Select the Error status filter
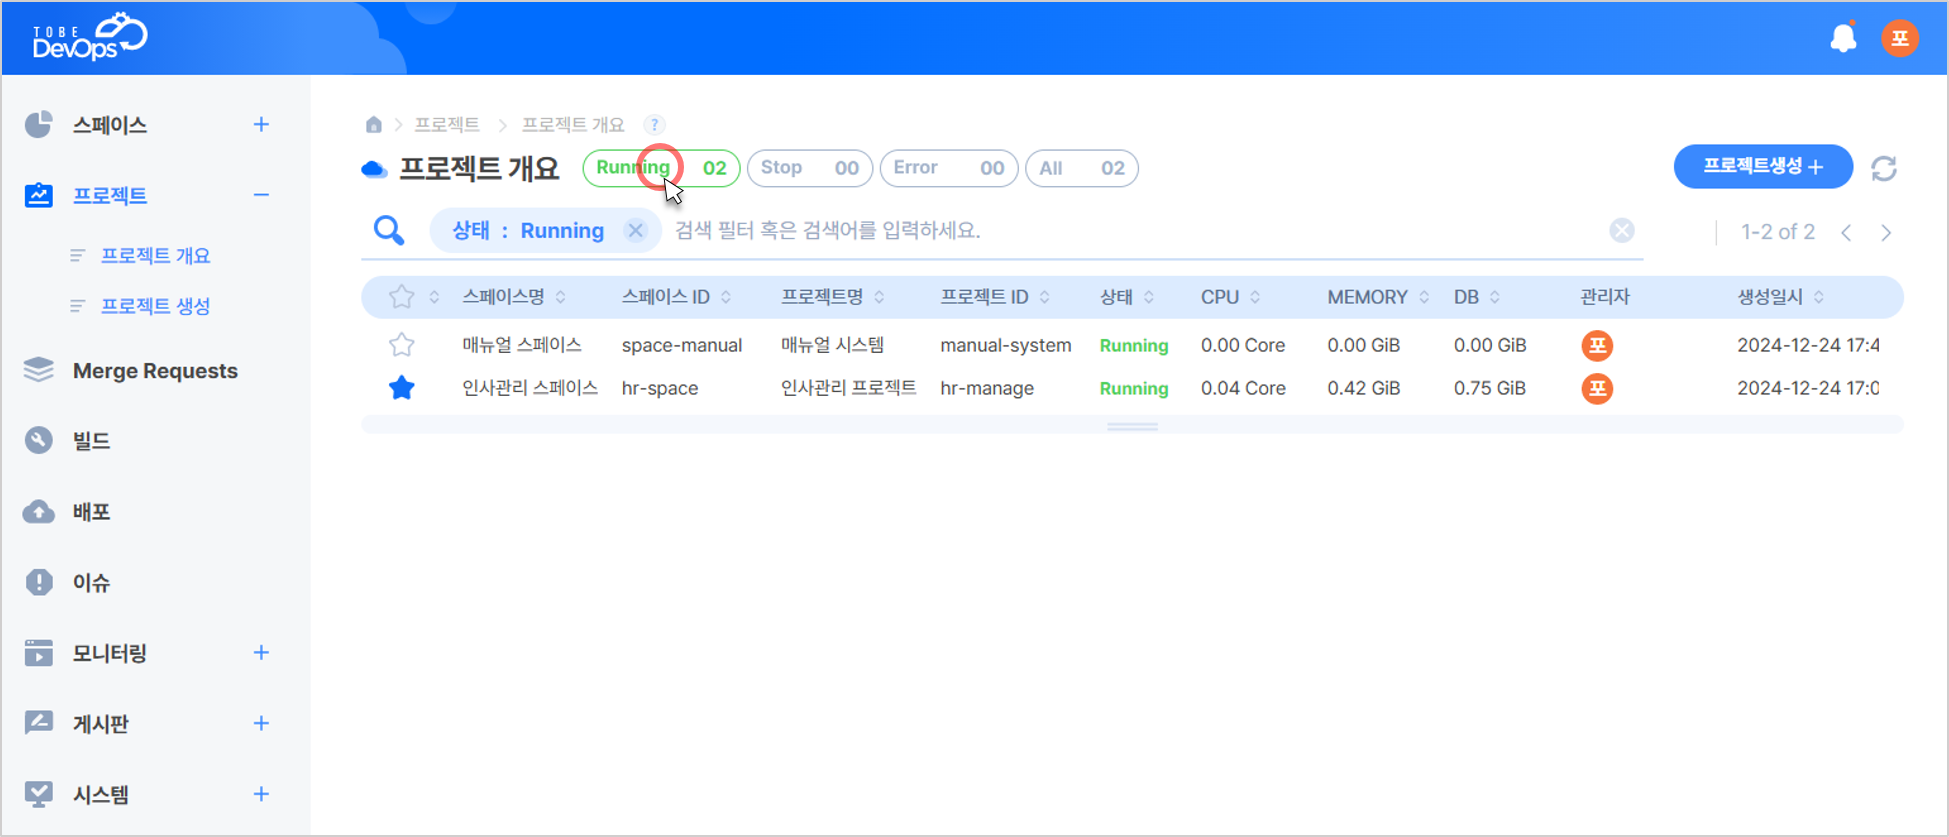Screen dimensions: 1949x837 [x=948, y=168]
